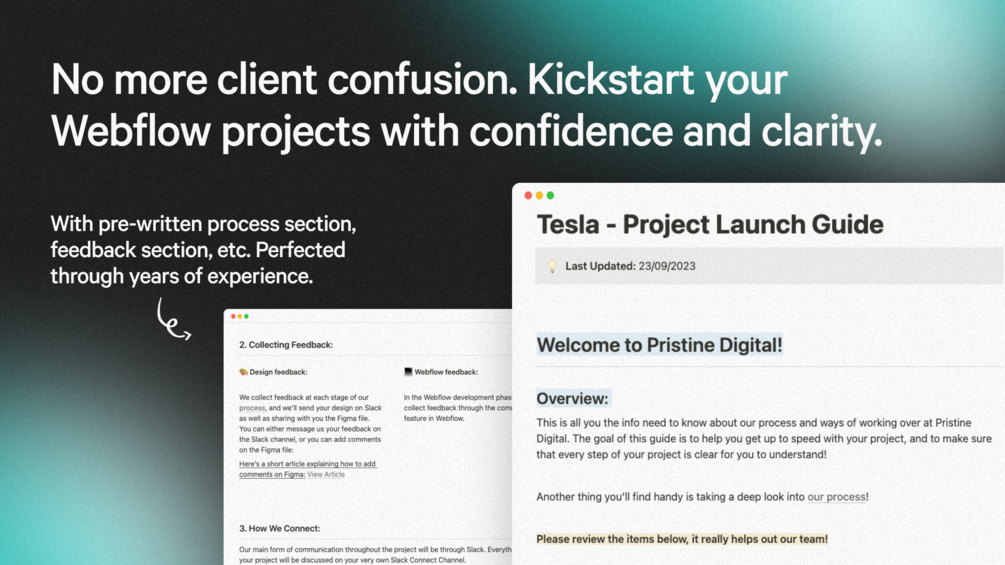Click the yellow-highlighted 'Please review the items' line
This screenshot has width=1005, height=565.
[x=682, y=539]
